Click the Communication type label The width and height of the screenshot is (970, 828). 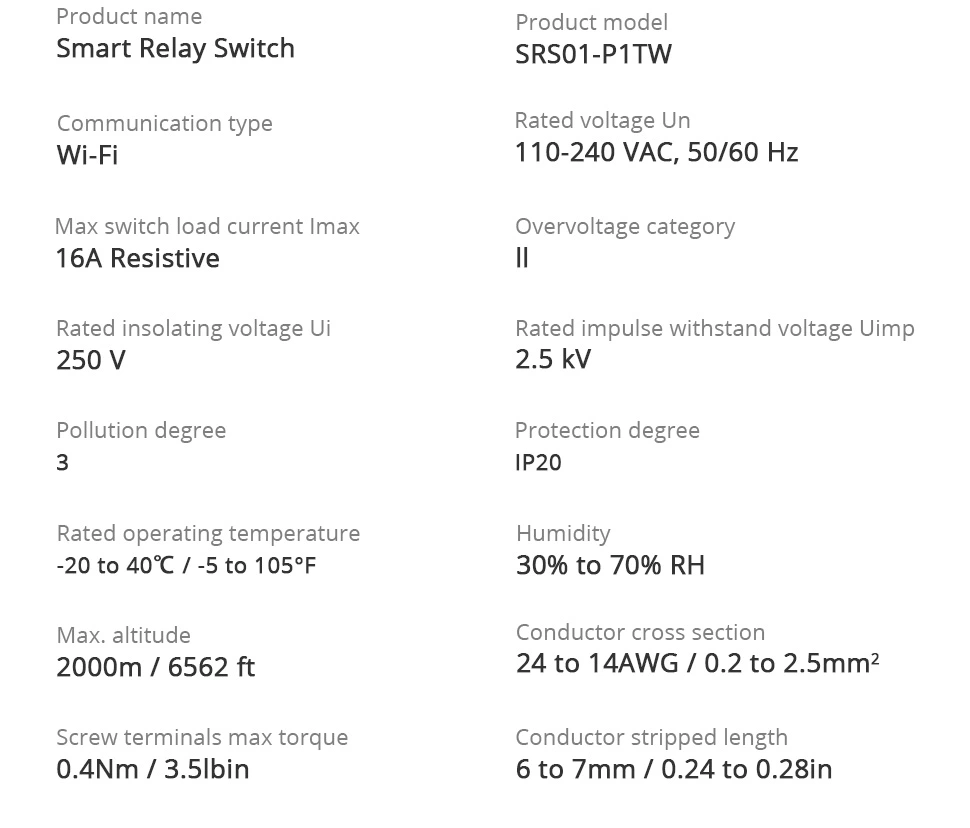164,123
